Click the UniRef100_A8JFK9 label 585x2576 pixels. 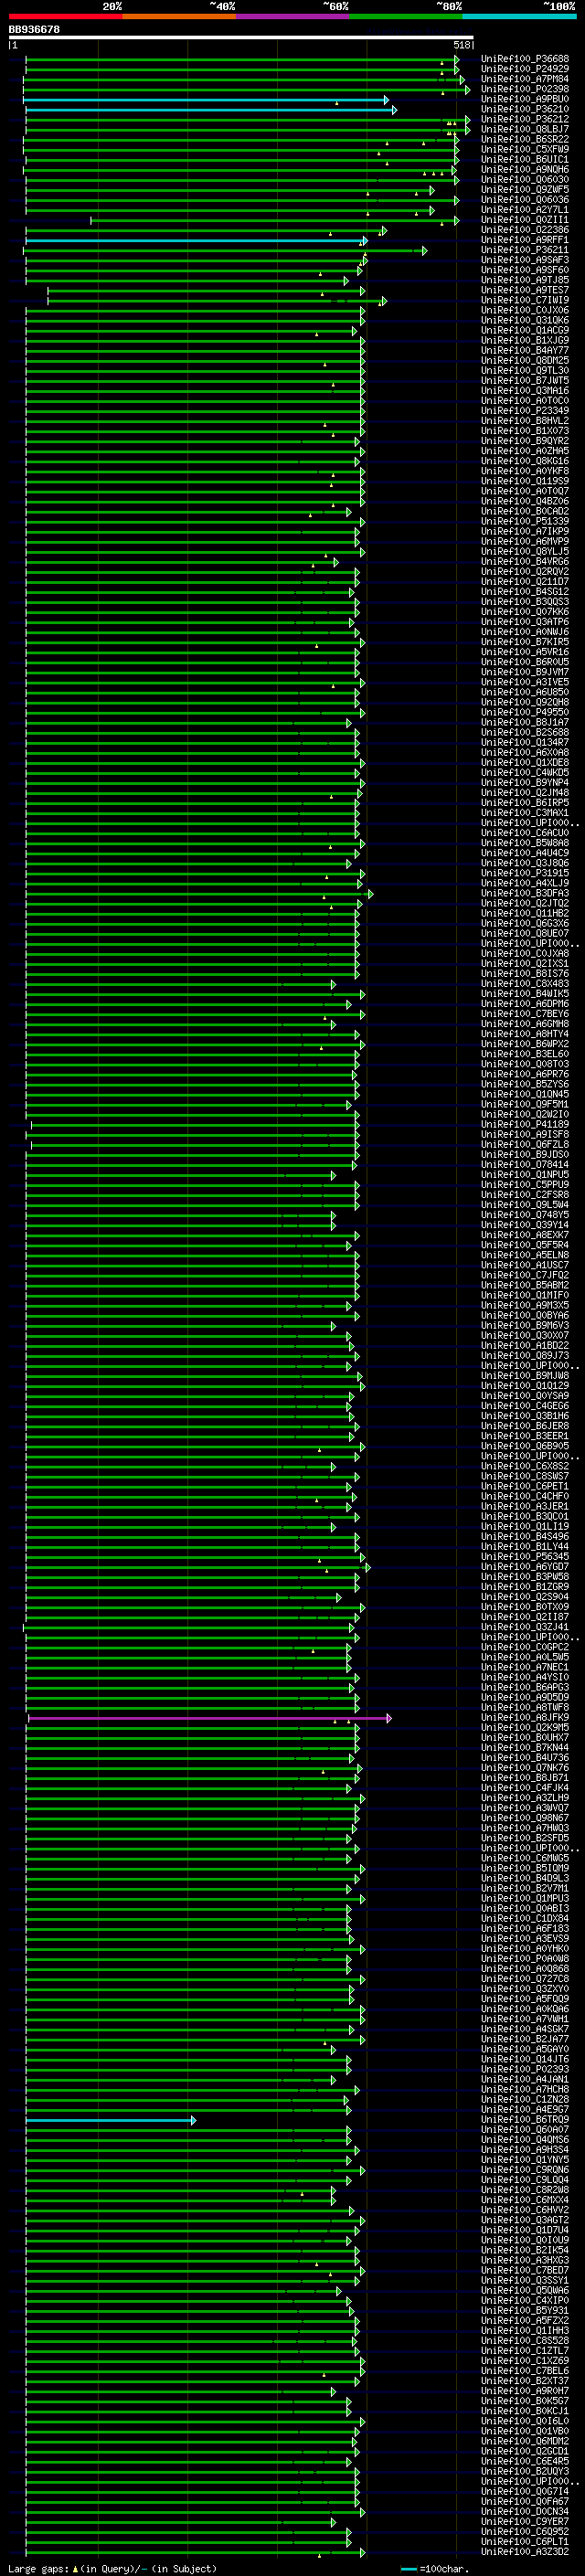click(x=525, y=1718)
